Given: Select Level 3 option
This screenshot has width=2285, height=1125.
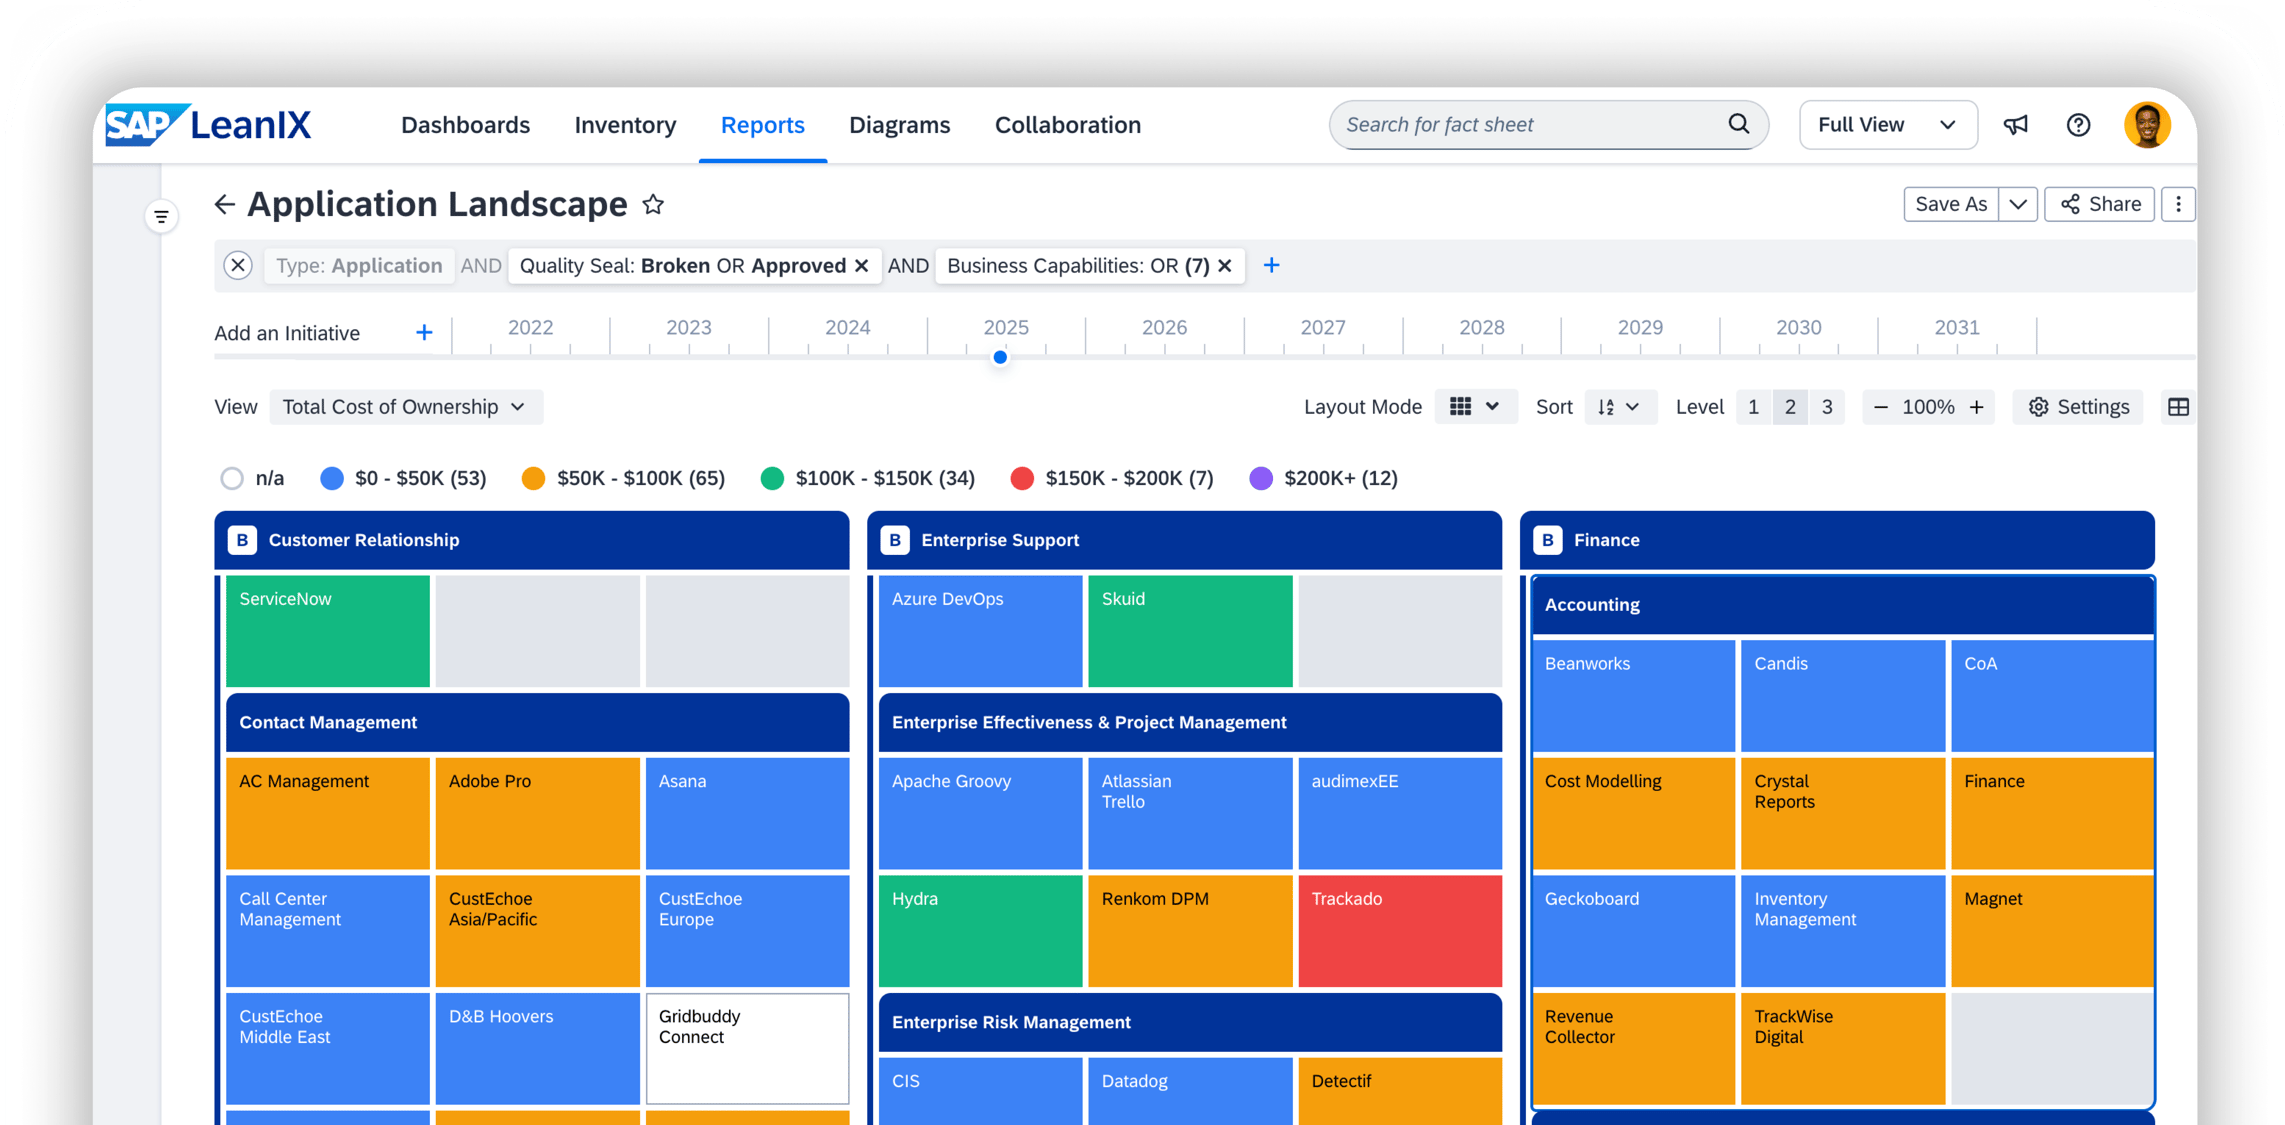Looking at the screenshot, I should (x=1826, y=407).
